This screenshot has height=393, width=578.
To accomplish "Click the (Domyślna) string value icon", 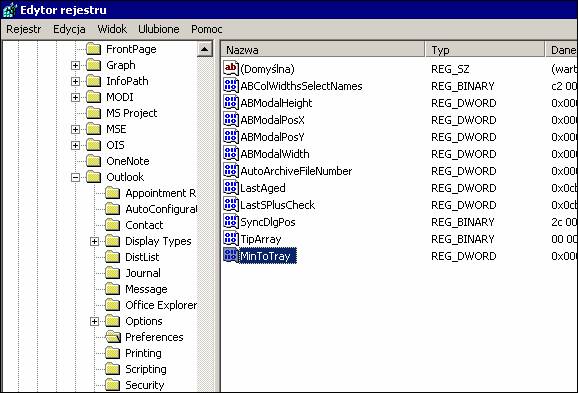I will point(231,69).
